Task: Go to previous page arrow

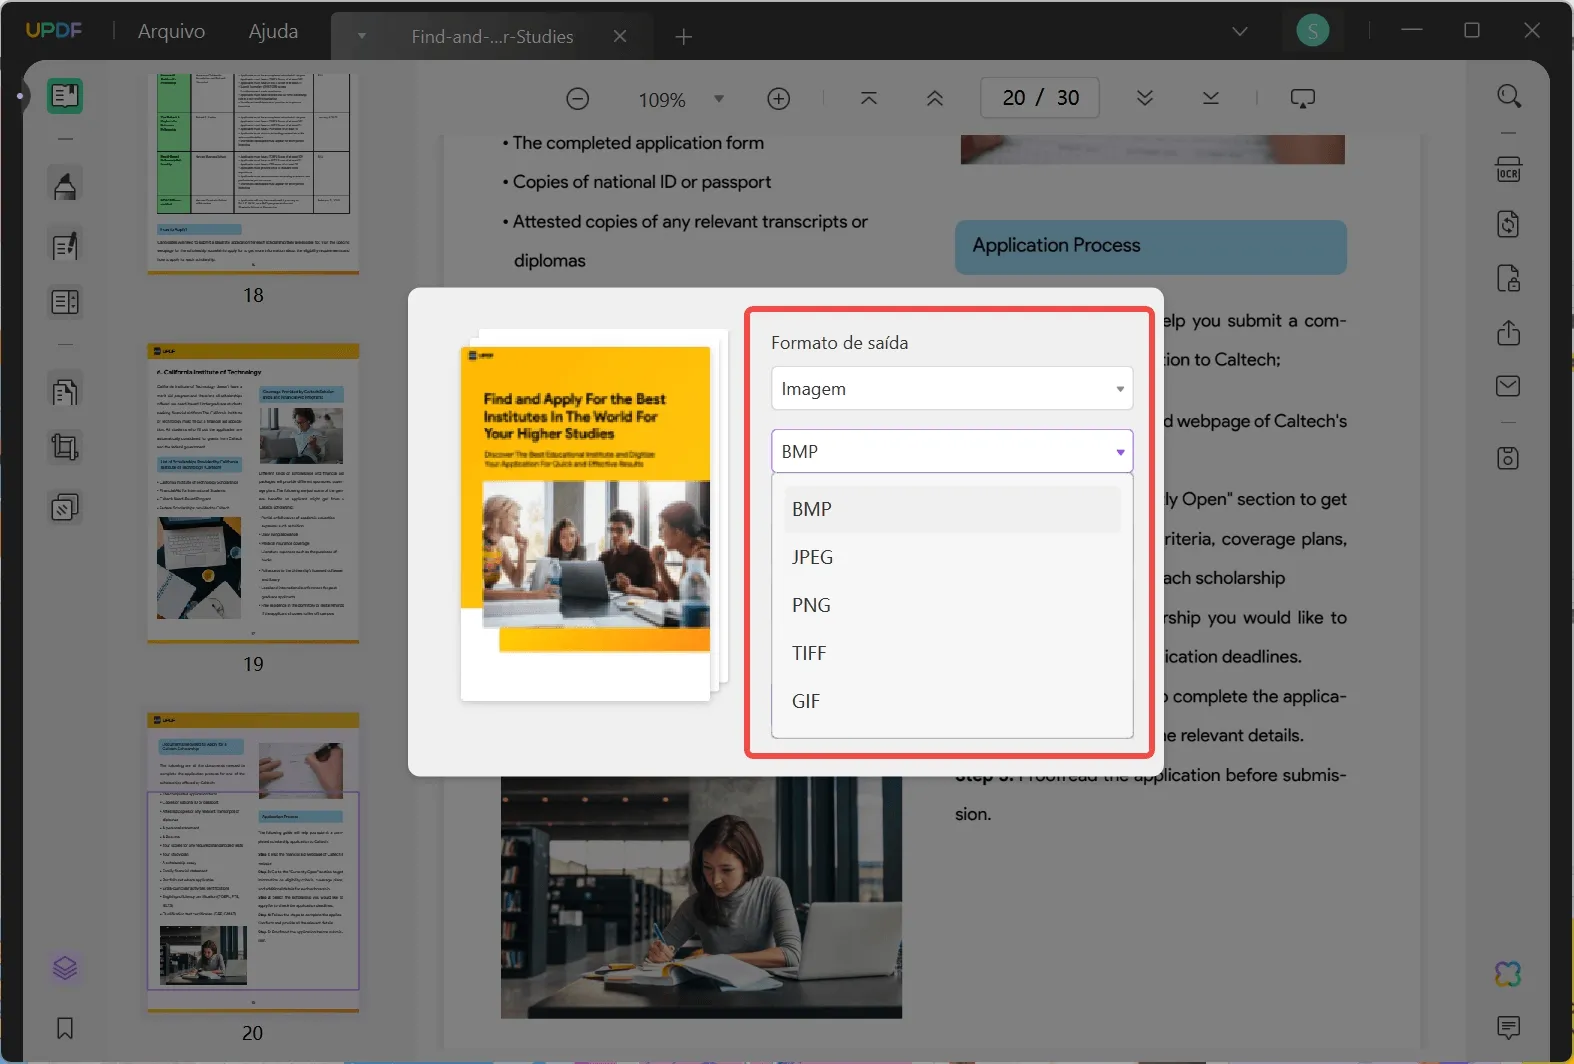Action: [935, 98]
